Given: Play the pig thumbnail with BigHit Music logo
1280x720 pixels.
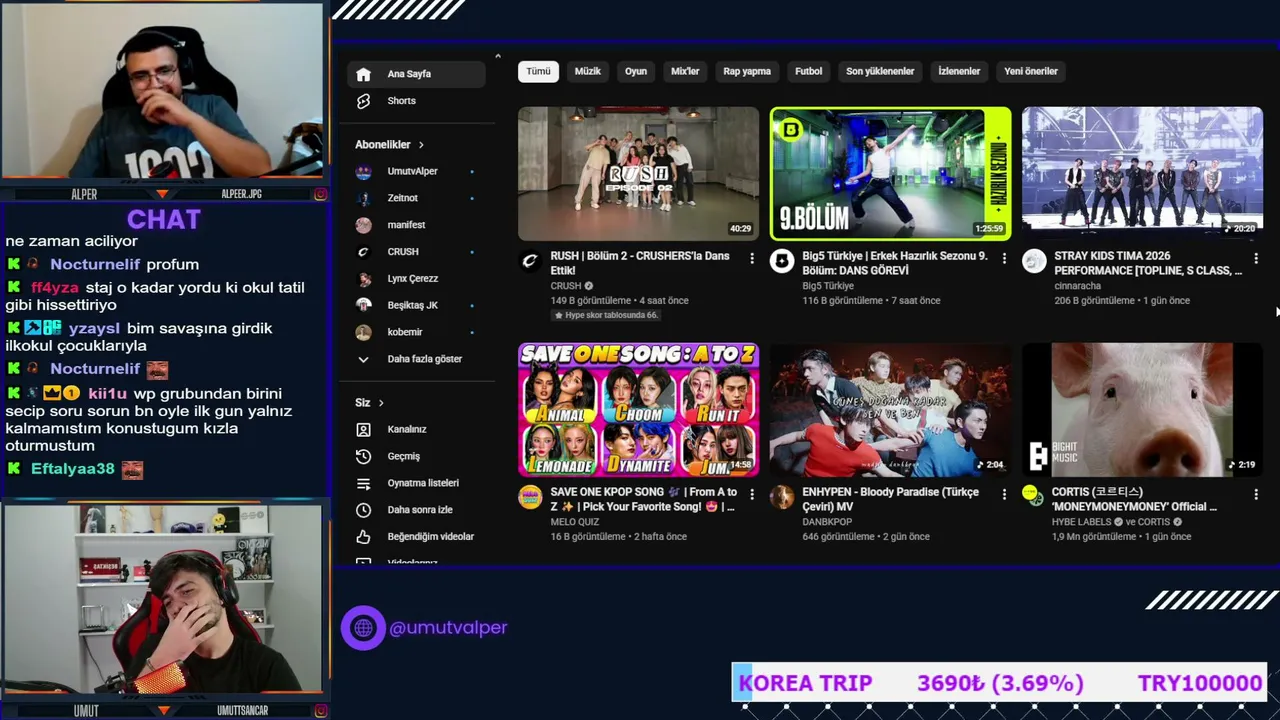Looking at the screenshot, I should (1142, 409).
